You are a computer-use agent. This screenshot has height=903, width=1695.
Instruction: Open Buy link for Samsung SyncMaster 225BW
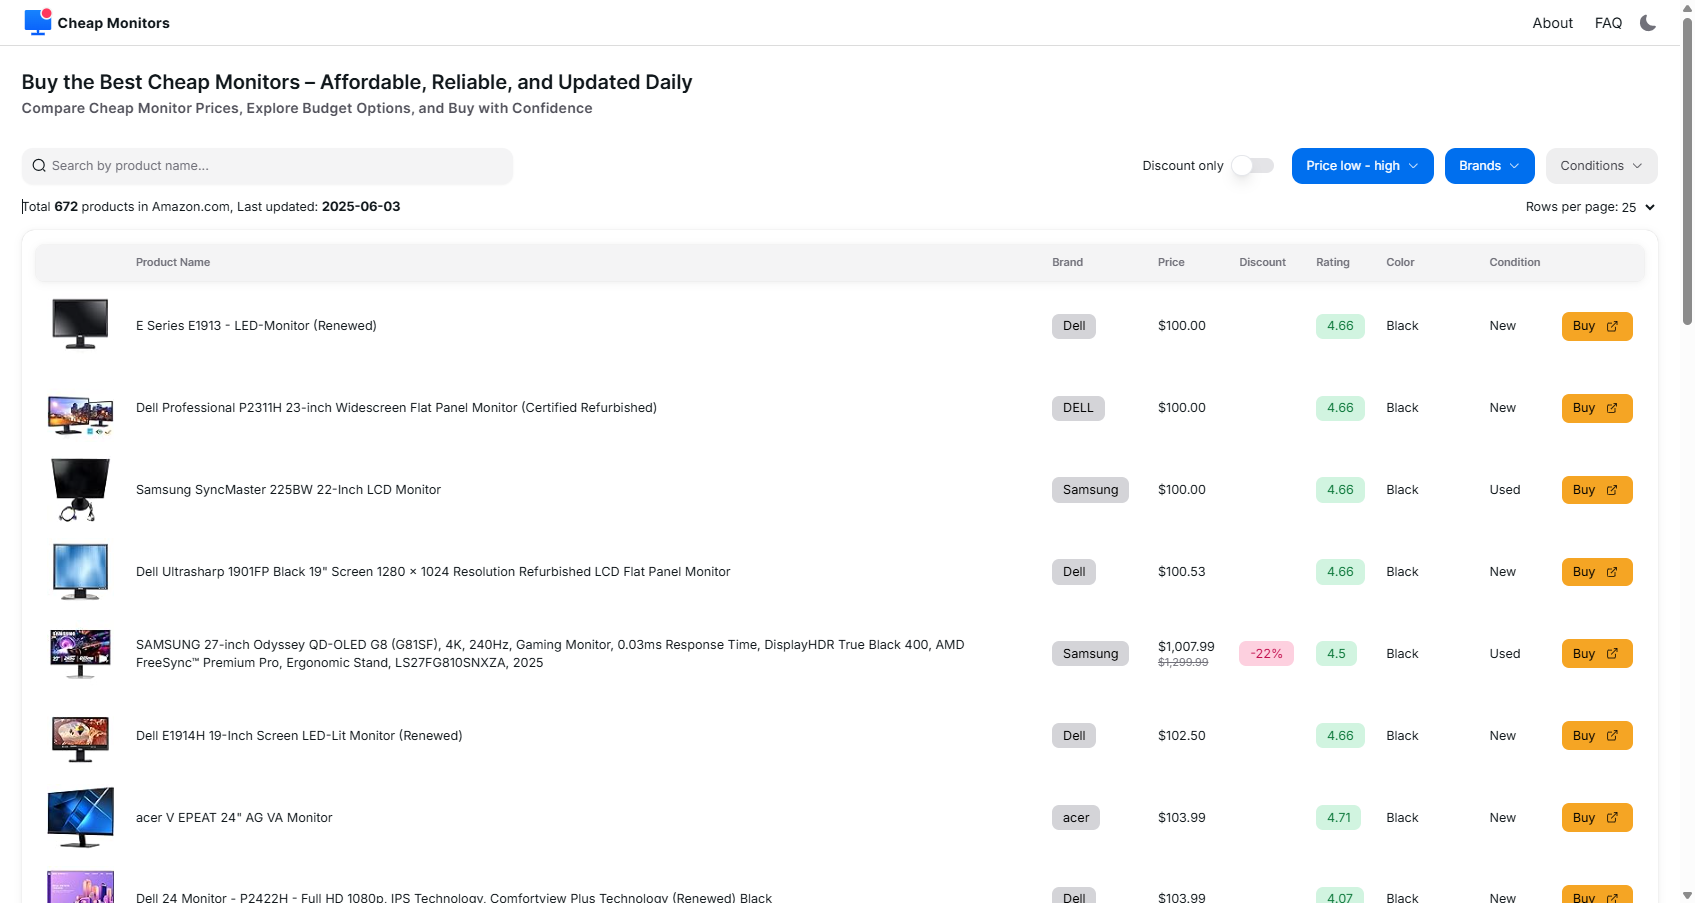click(1596, 490)
